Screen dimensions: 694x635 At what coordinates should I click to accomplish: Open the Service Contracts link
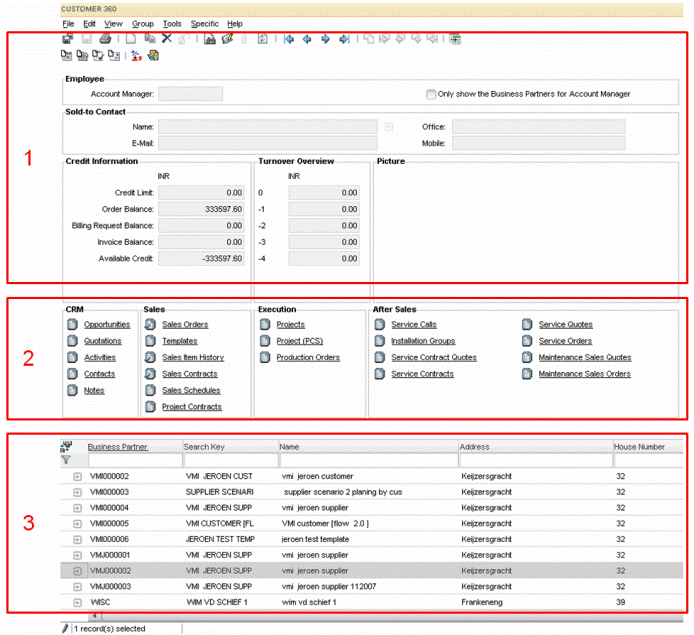click(x=422, y=374)
